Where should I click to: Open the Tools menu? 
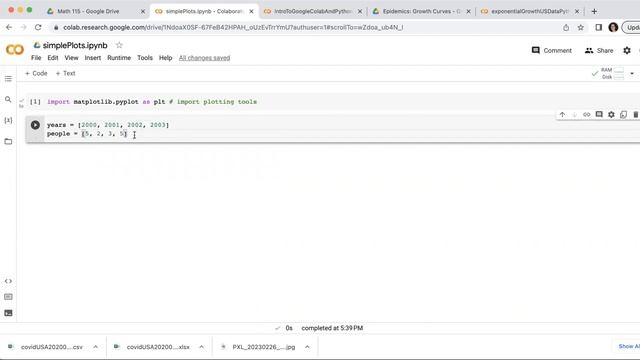click(145, 58)
